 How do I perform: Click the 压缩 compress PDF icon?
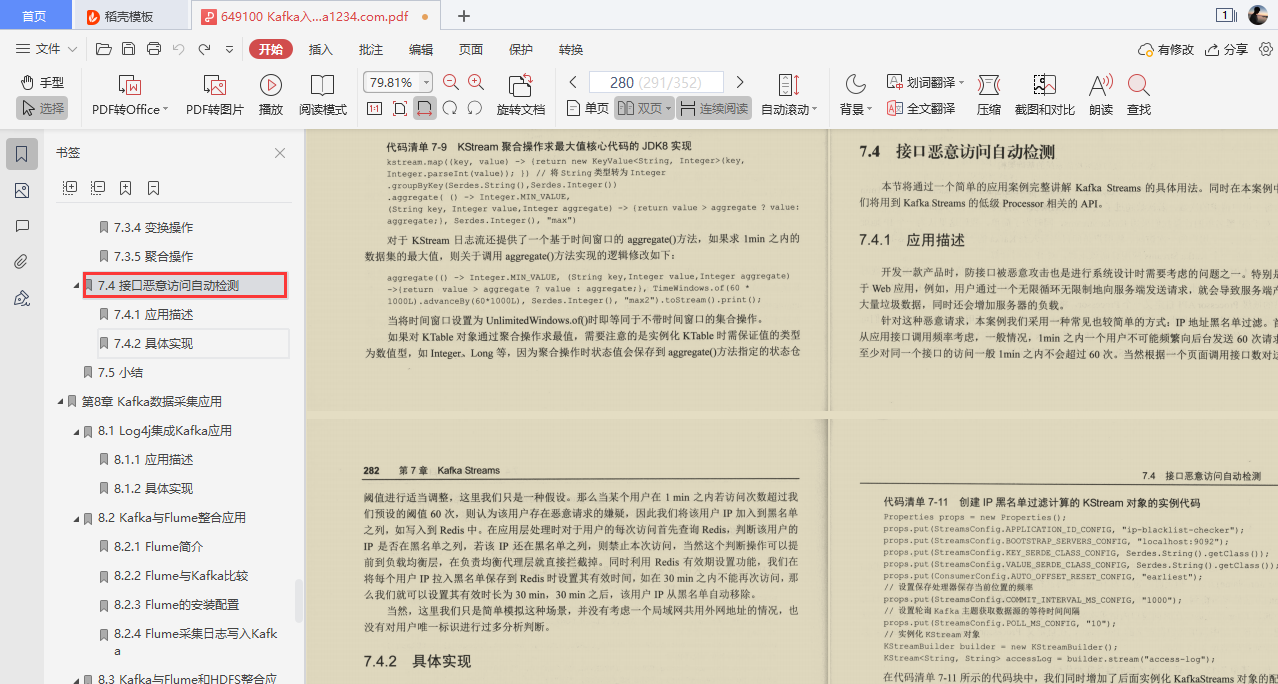coord(988,95)
